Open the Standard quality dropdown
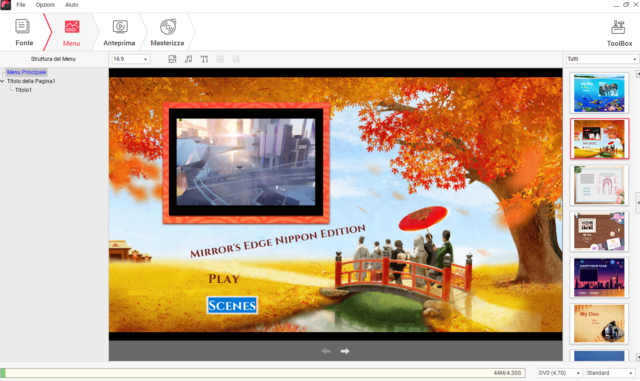 [610, 373]
